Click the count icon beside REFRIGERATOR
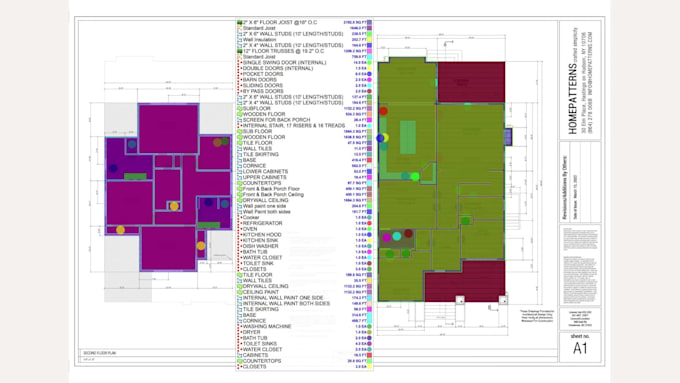Viewport: 680px width, 383px height. tap(239, 223)
